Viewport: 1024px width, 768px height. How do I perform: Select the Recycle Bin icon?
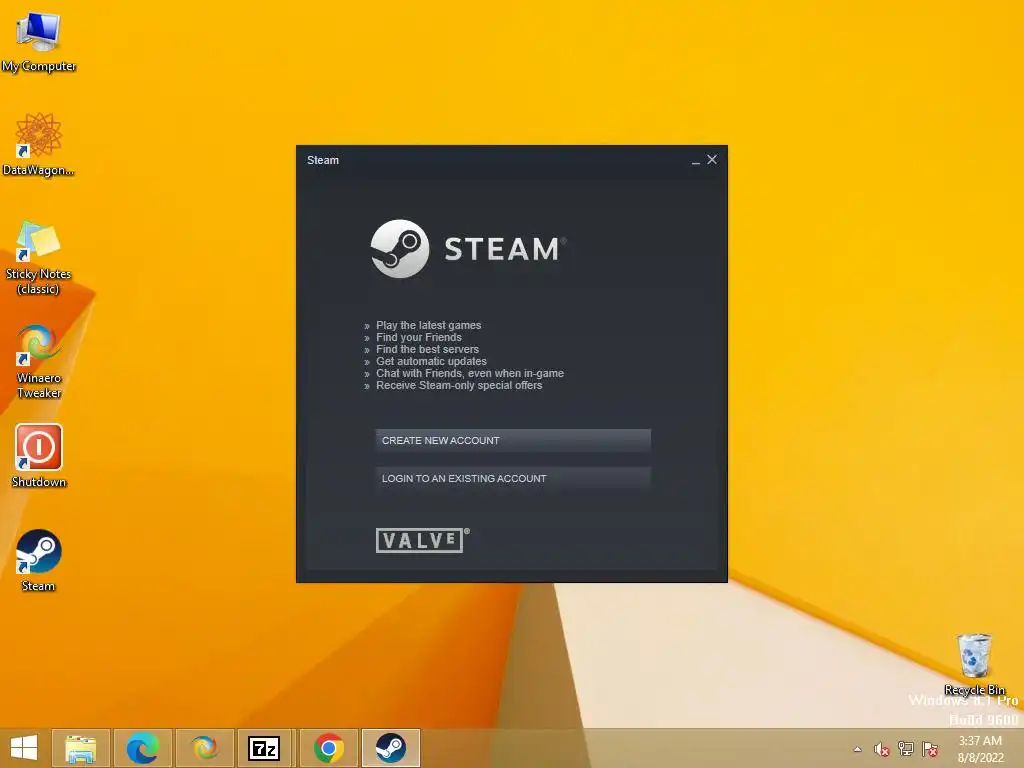click(974, 664)
